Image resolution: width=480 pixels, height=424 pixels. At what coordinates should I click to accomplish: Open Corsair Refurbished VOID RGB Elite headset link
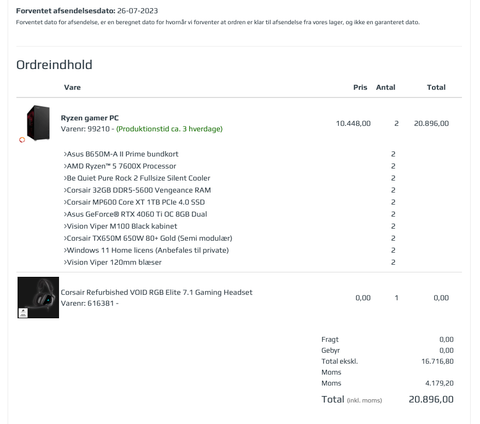click(156, 292)
